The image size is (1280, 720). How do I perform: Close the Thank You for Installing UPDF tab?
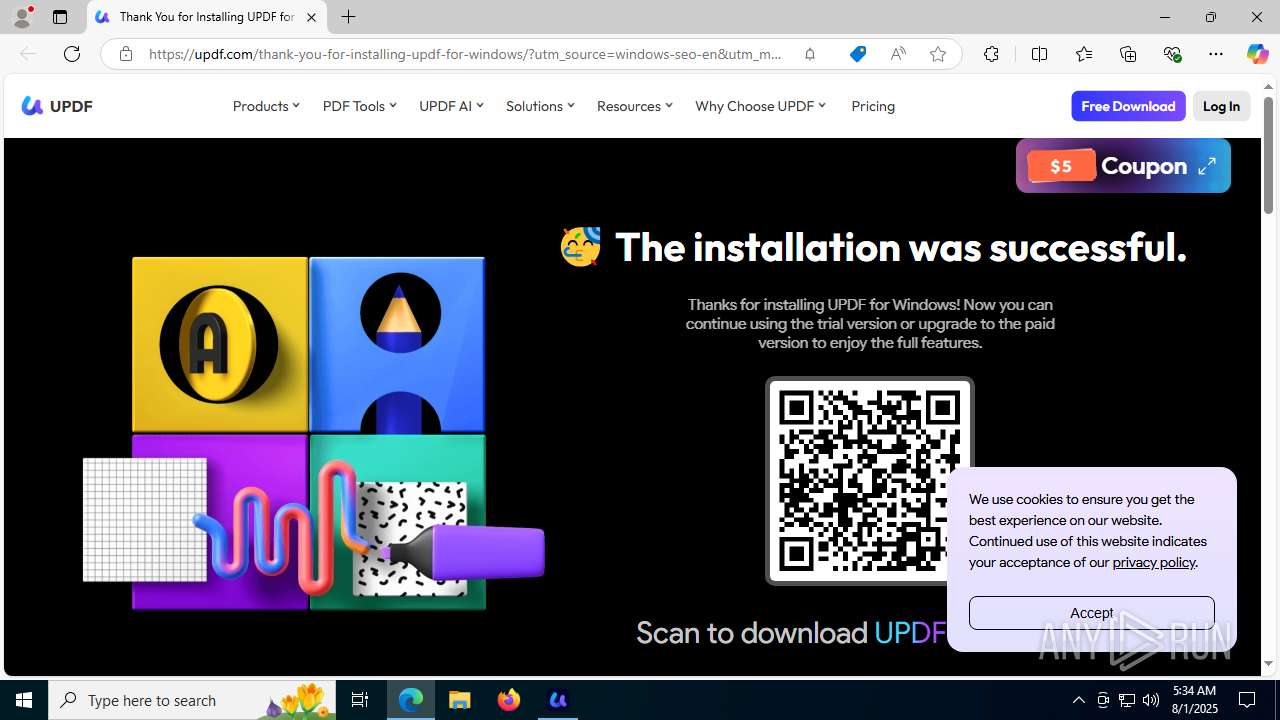311,17
